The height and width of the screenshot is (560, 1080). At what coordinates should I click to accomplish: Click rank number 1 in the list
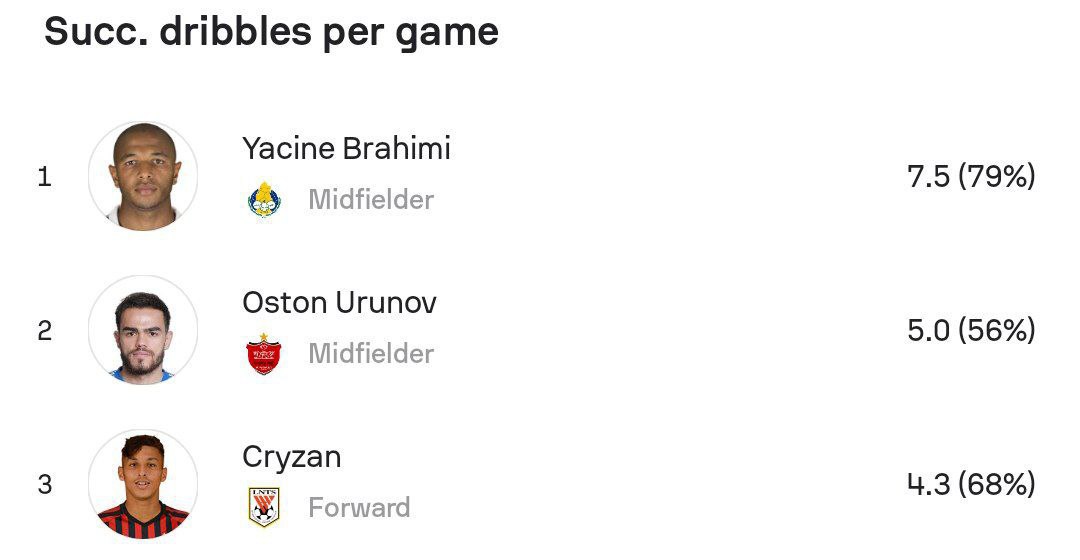pos(44,178)
